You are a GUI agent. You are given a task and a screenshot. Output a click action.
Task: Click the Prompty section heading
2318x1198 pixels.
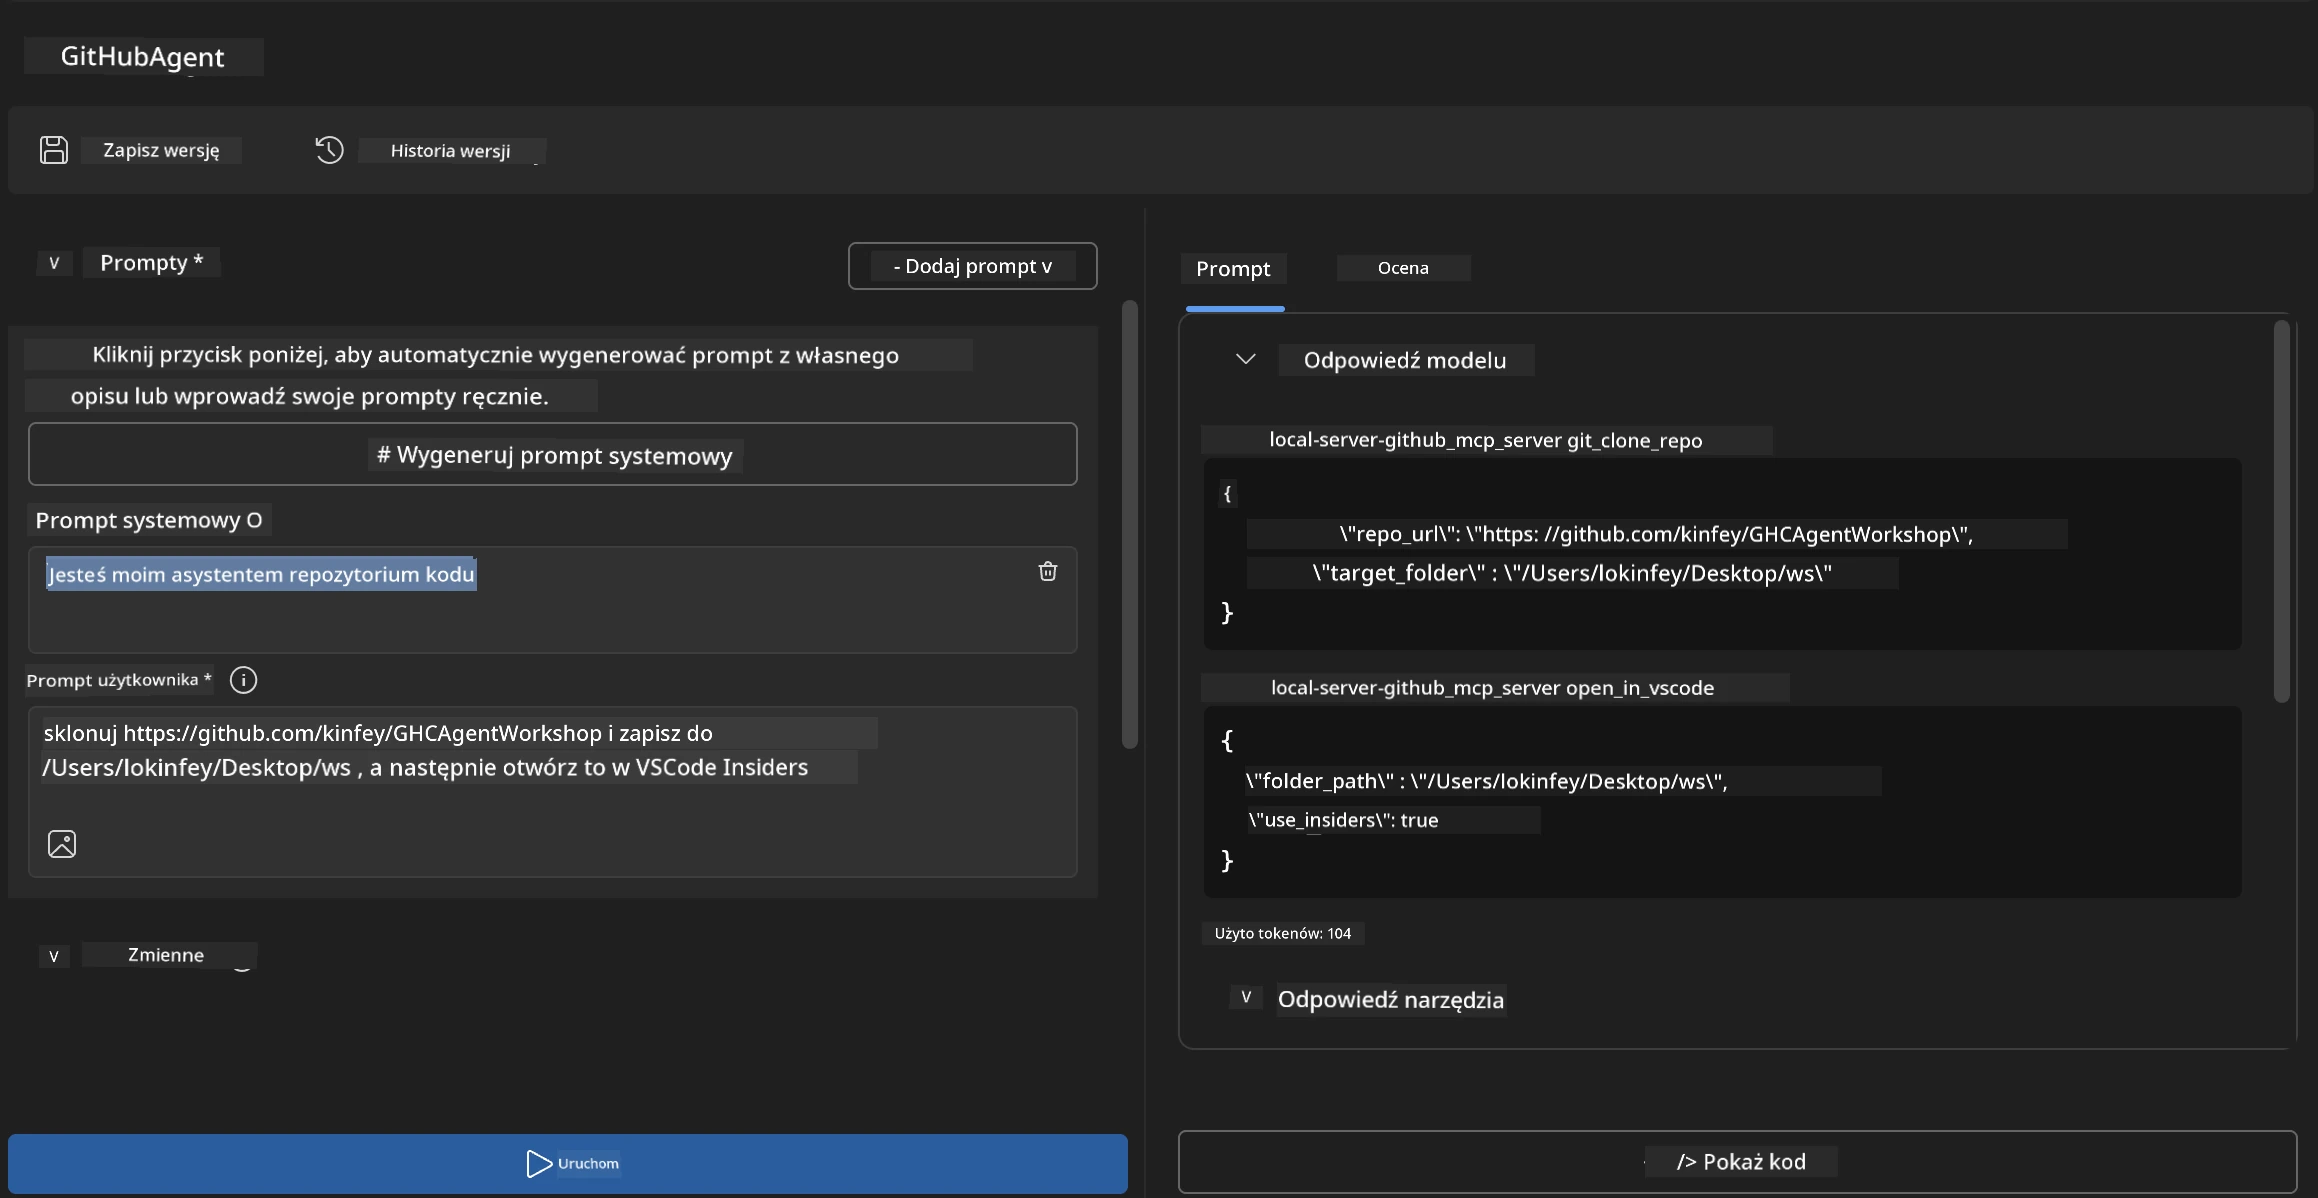(151, 263)
